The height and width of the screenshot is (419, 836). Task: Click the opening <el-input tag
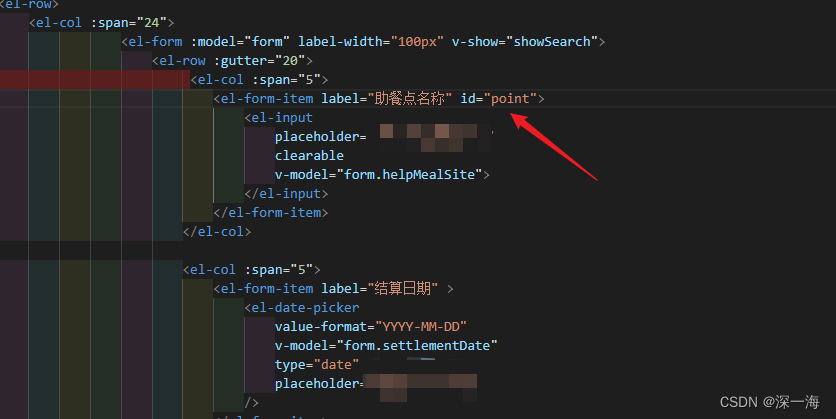(279, 117)
